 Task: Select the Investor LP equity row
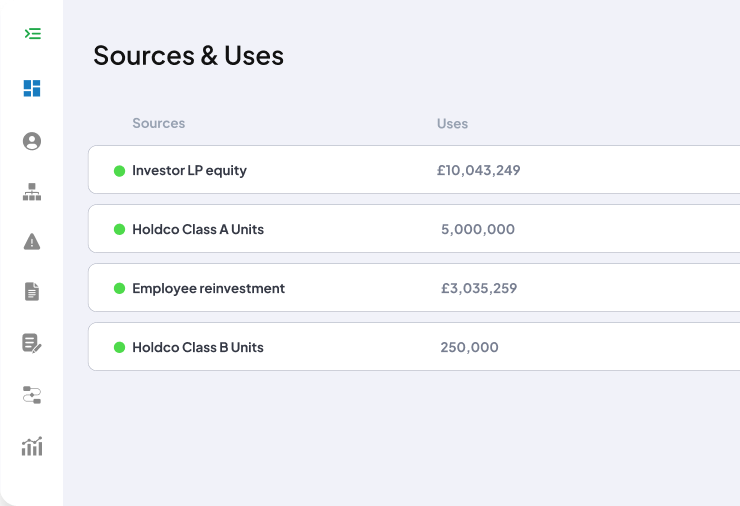(414, 169)
